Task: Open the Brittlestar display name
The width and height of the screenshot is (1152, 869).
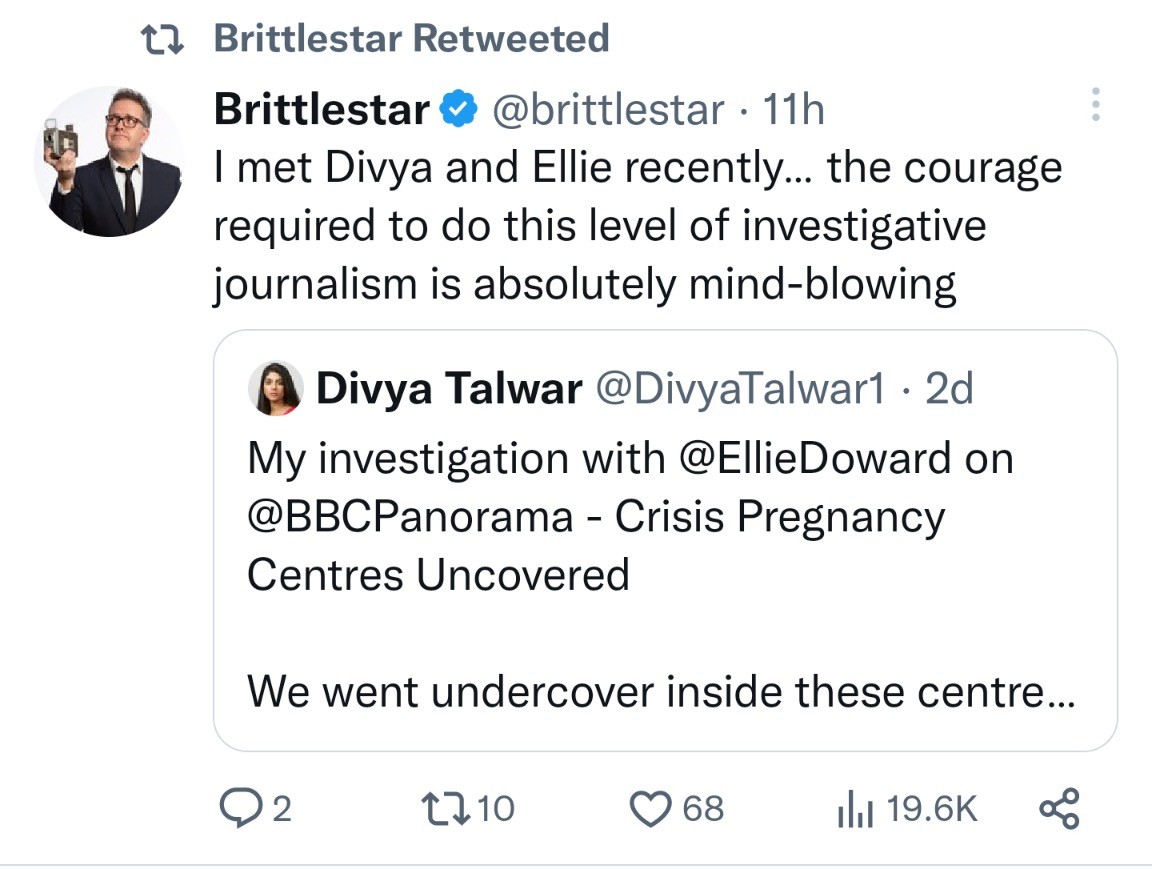Action: [321, 110]
